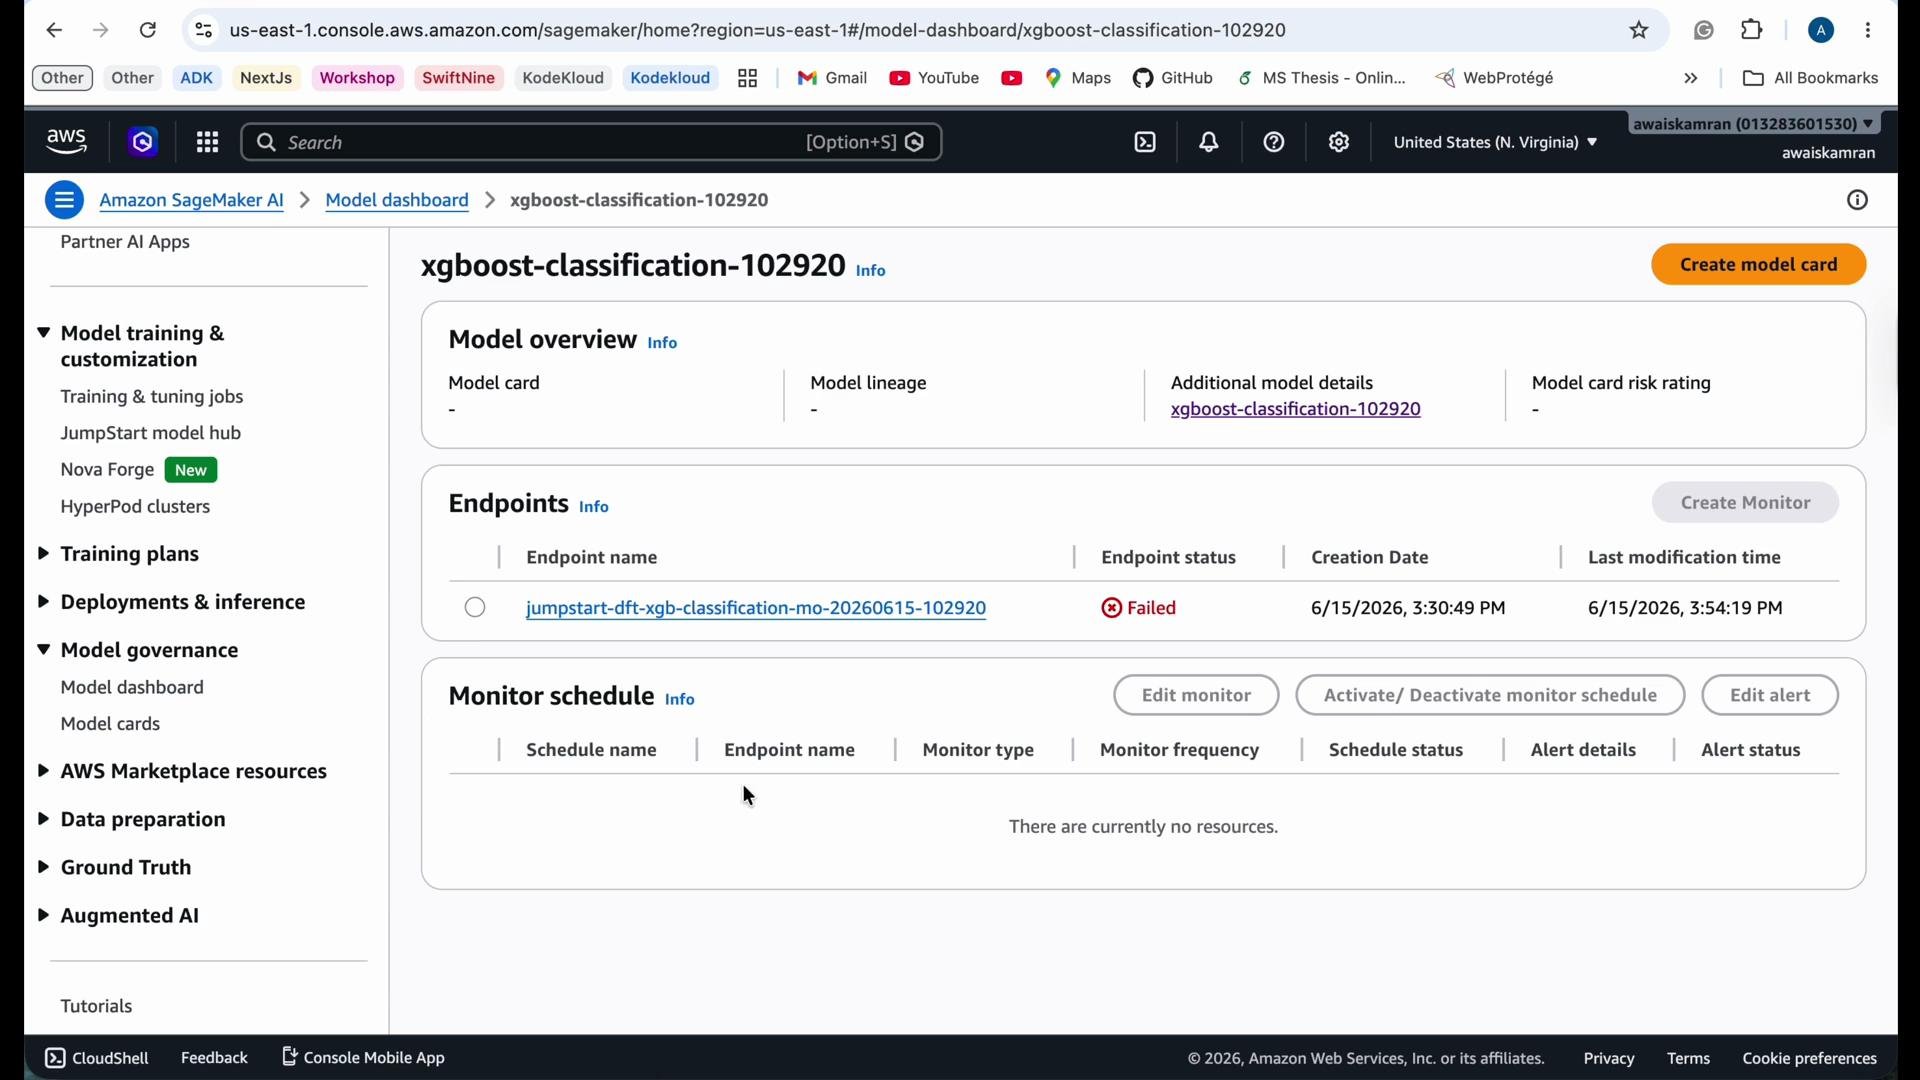Open Info link next to Monitor schedule
The height and width of the screenshot is (1080, 1920).
pyautogui.click(x=680, y=700)
